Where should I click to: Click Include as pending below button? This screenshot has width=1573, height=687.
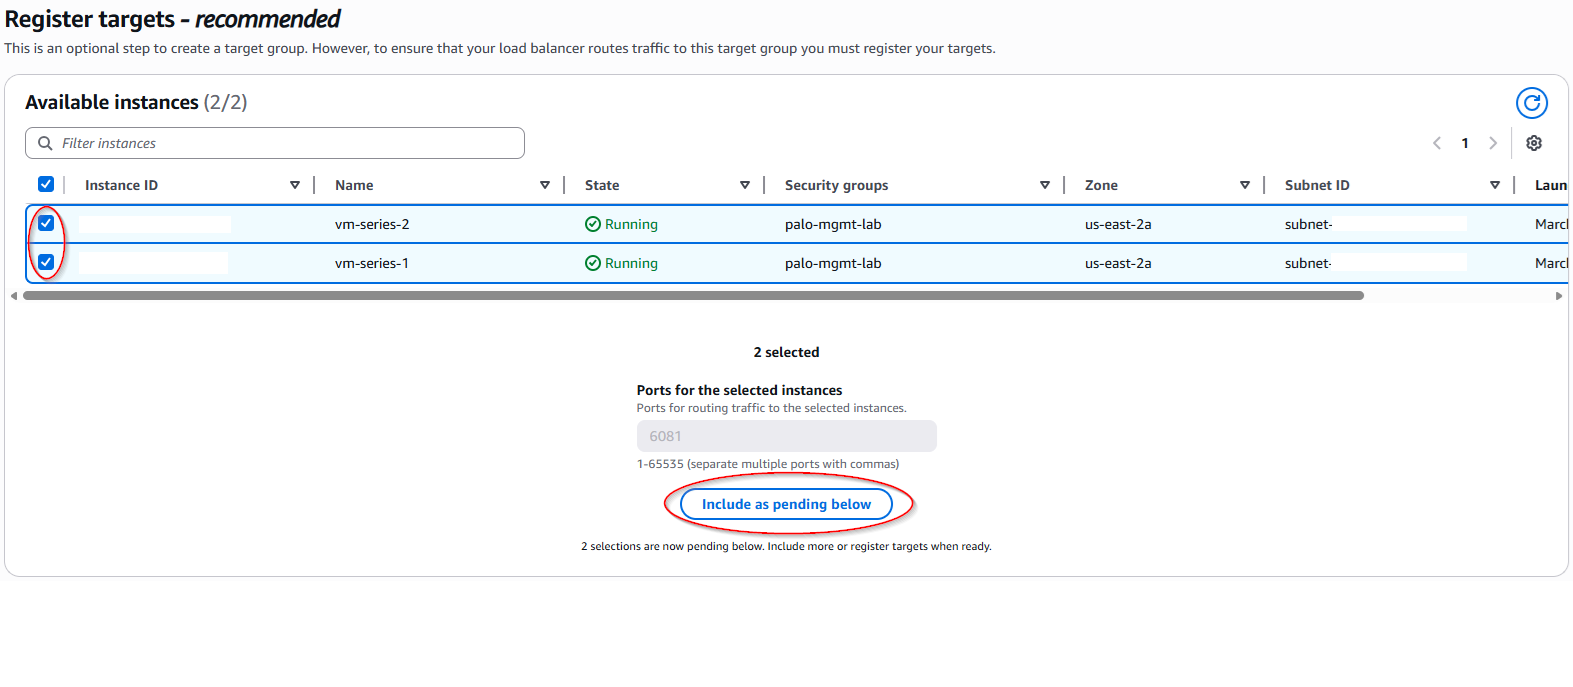[x=786, y=504]
